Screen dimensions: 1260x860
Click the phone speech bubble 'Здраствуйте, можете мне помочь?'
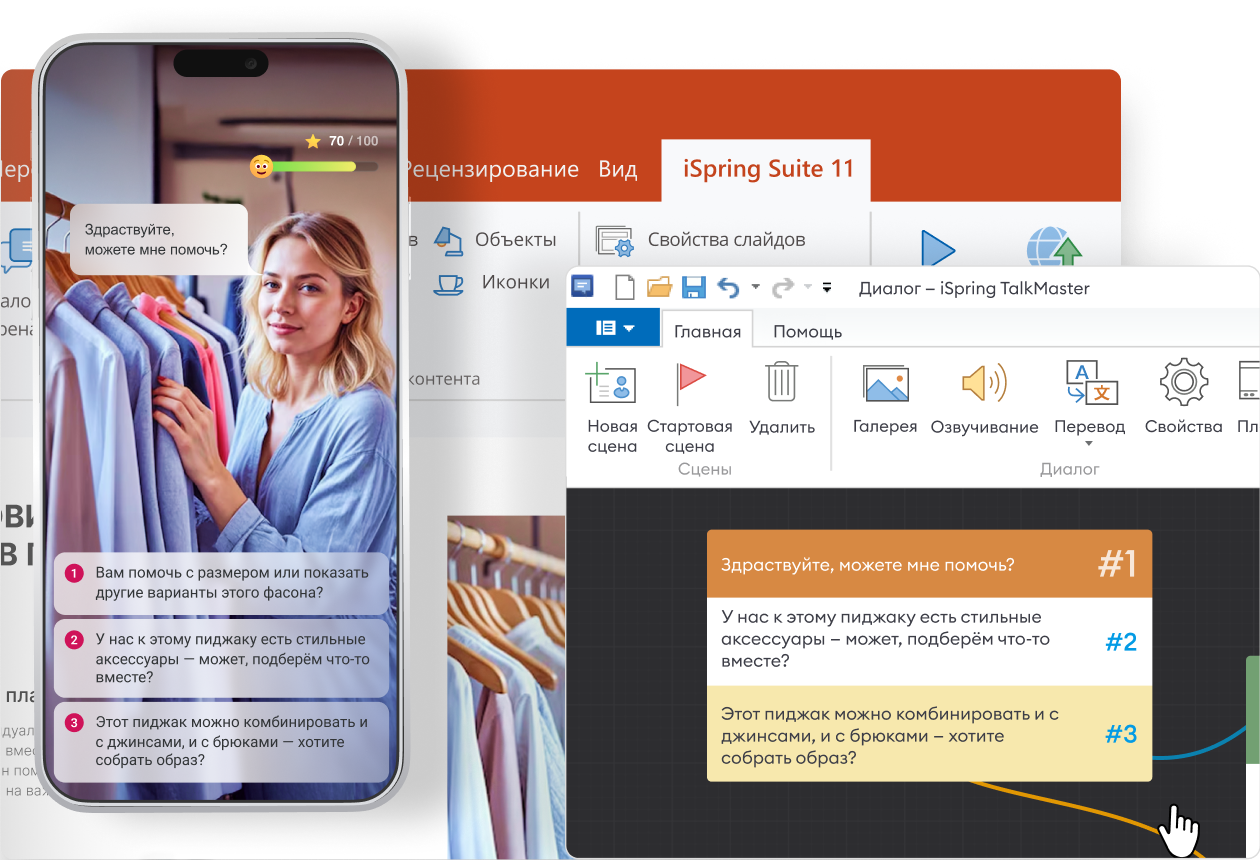pyautogui.click(x=158, y=239)
